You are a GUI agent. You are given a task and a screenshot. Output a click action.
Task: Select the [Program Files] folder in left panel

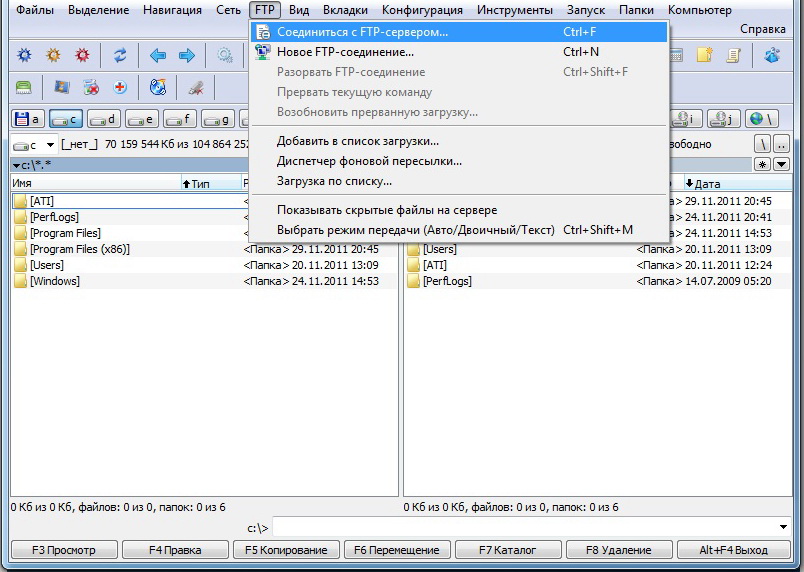65,233
